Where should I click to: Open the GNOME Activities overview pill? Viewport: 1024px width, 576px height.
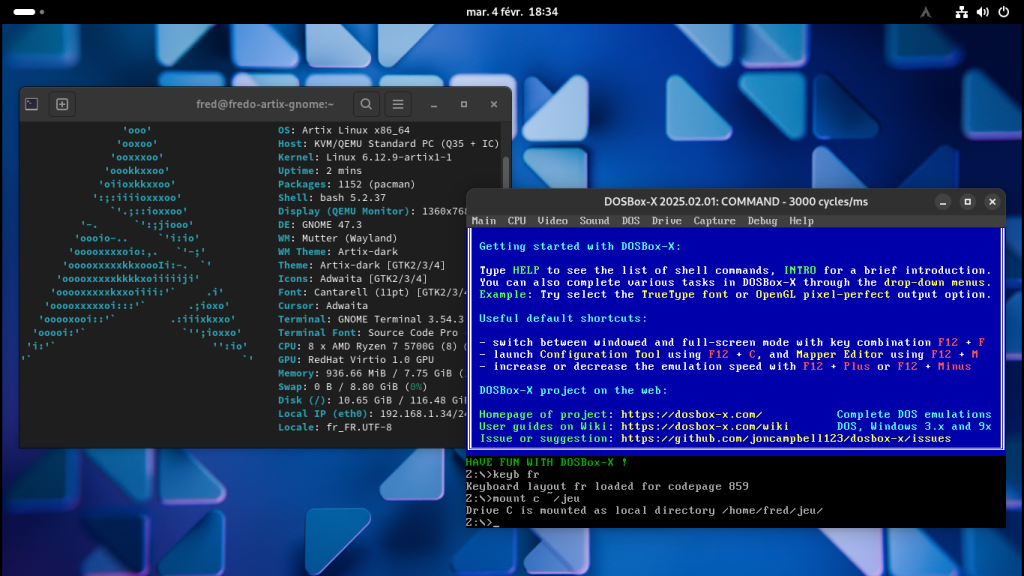[x=25, y=12]
